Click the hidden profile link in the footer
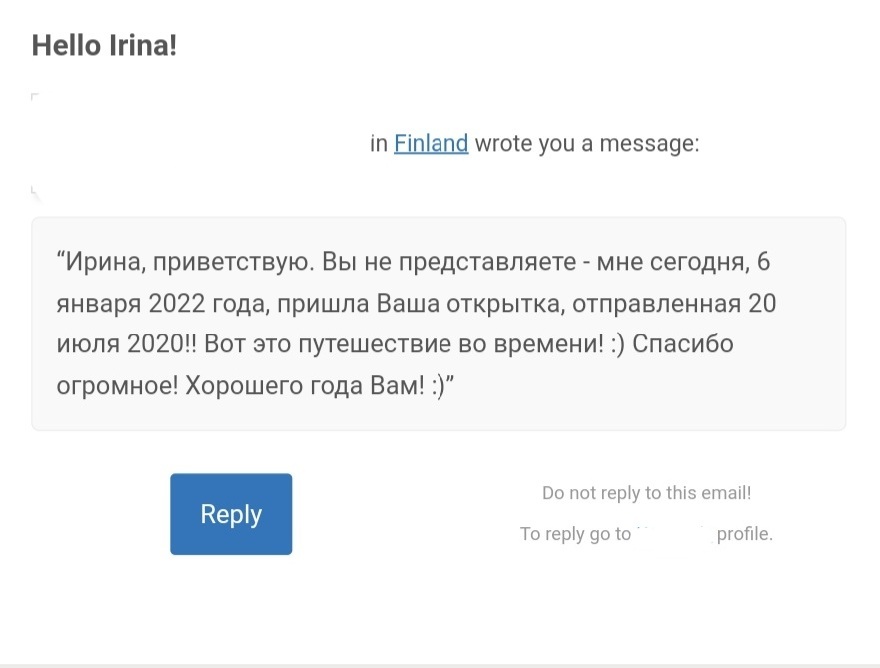This screenshot has height=668, width=880. [x=674, y=533]
